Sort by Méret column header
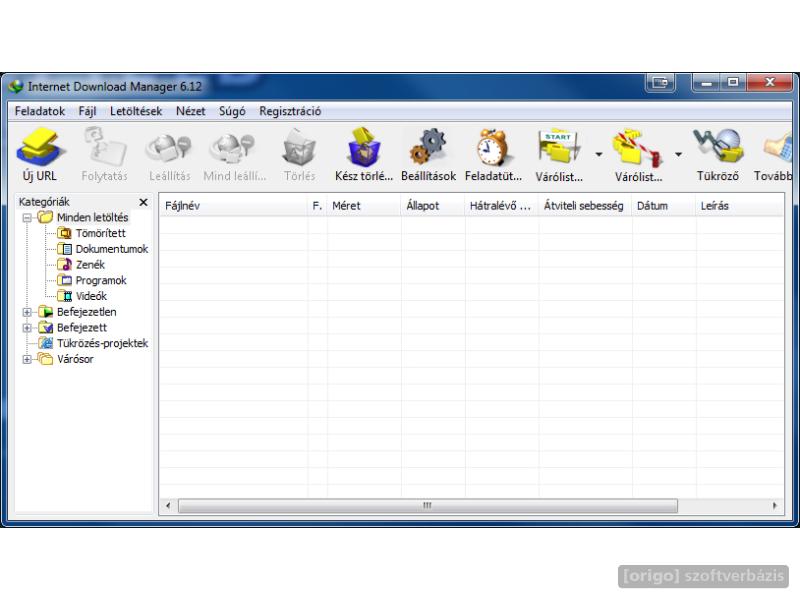This screenshot has height=600, width=800. coord(364,206)
